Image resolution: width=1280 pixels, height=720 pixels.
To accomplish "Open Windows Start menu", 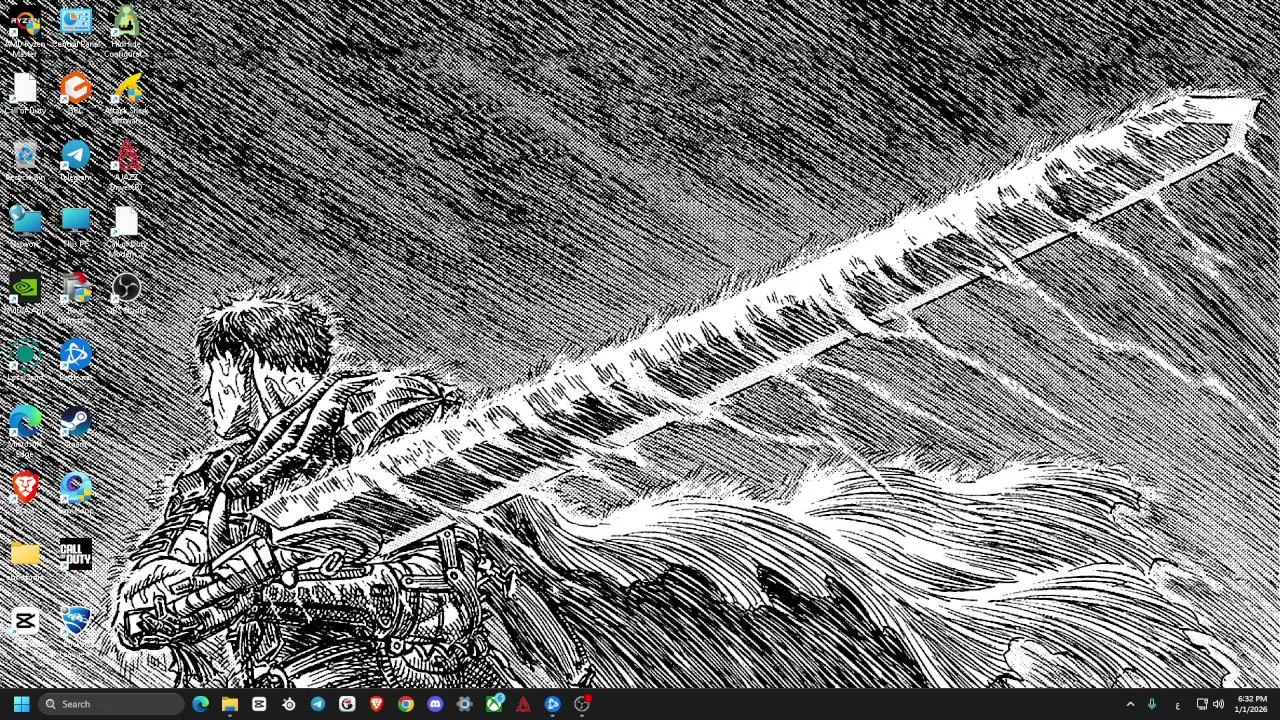I will point(21,704).
